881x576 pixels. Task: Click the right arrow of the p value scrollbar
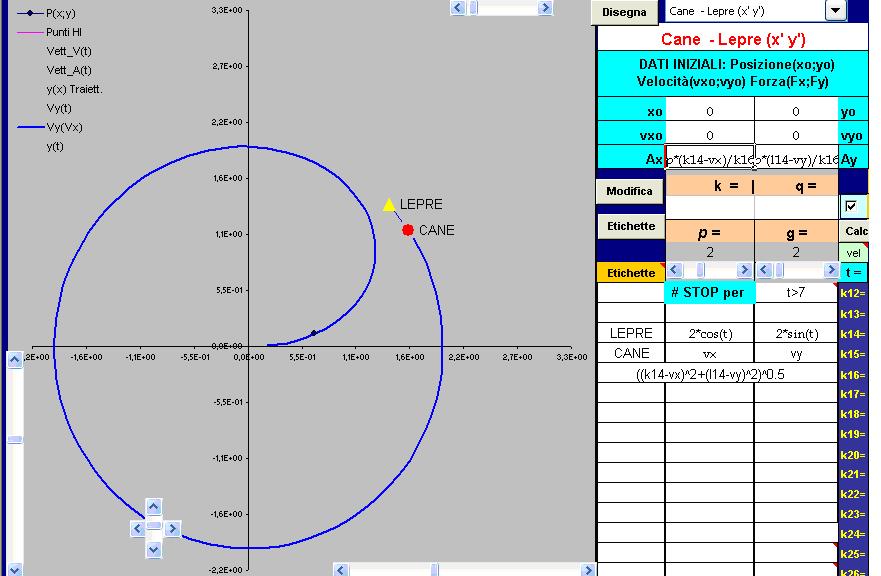point(743,270)
